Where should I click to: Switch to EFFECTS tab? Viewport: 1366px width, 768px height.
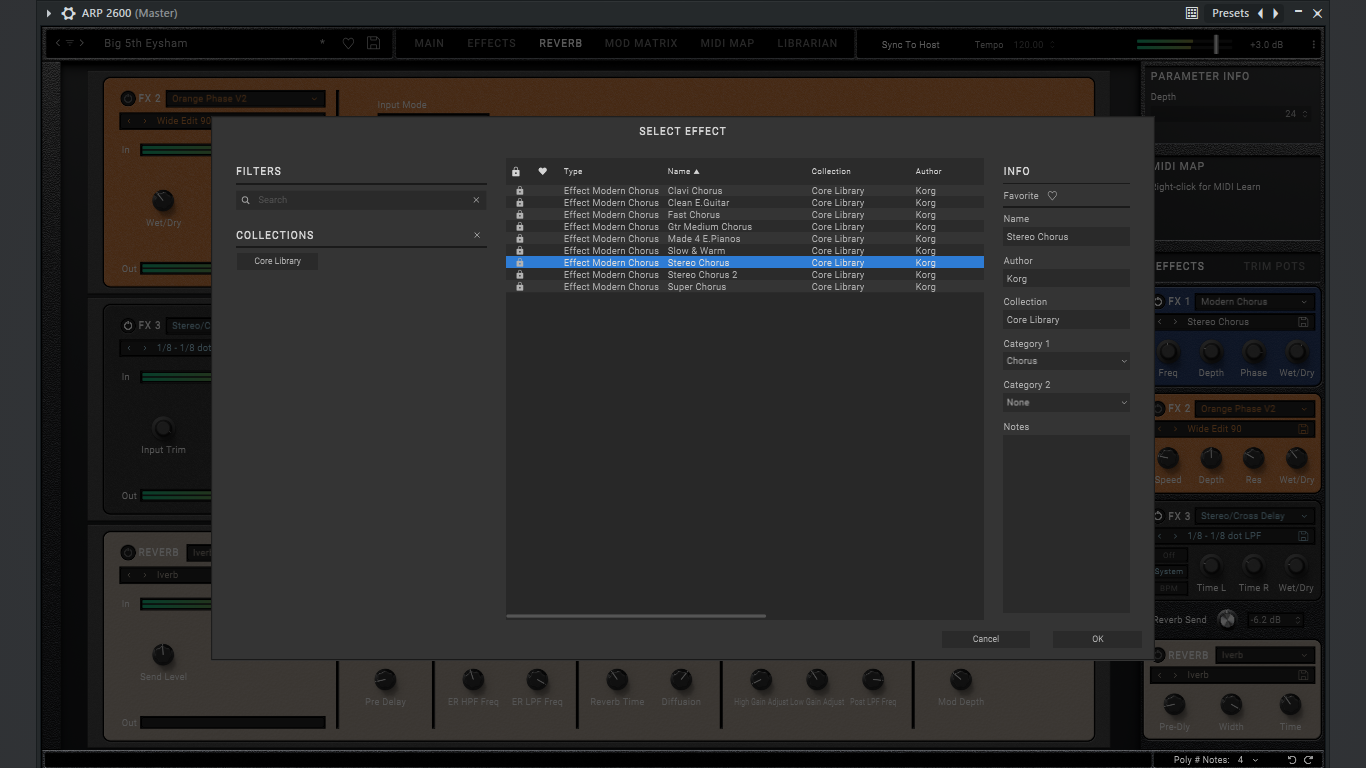pyautogui.click(x=492, y=44)
